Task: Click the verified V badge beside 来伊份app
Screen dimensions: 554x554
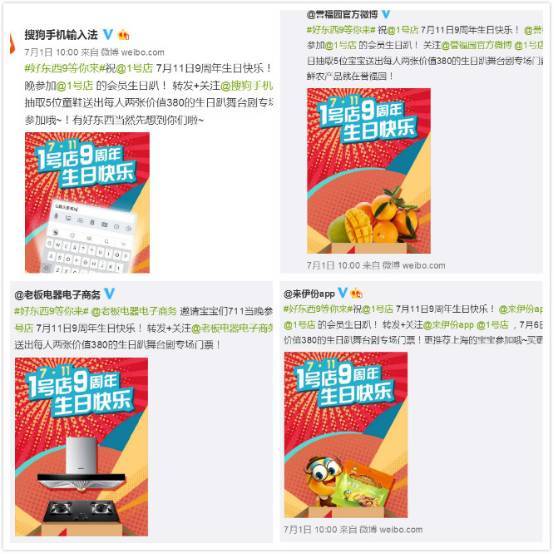Action: [343, 293]
